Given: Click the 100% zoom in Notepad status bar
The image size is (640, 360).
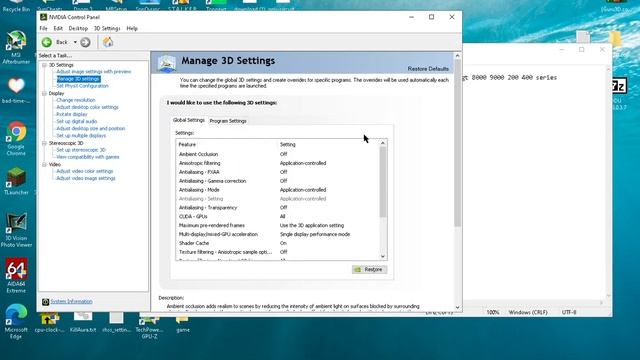Looking at the screenshot, I should tap(493, 312).
